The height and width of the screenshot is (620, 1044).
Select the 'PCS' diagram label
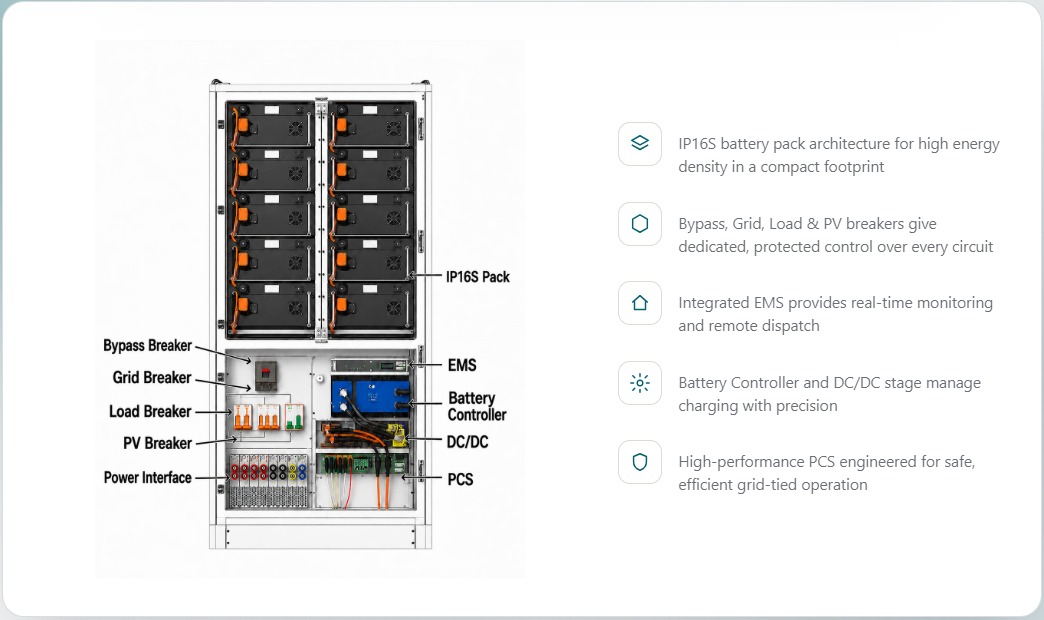click(x=460, y=479)
